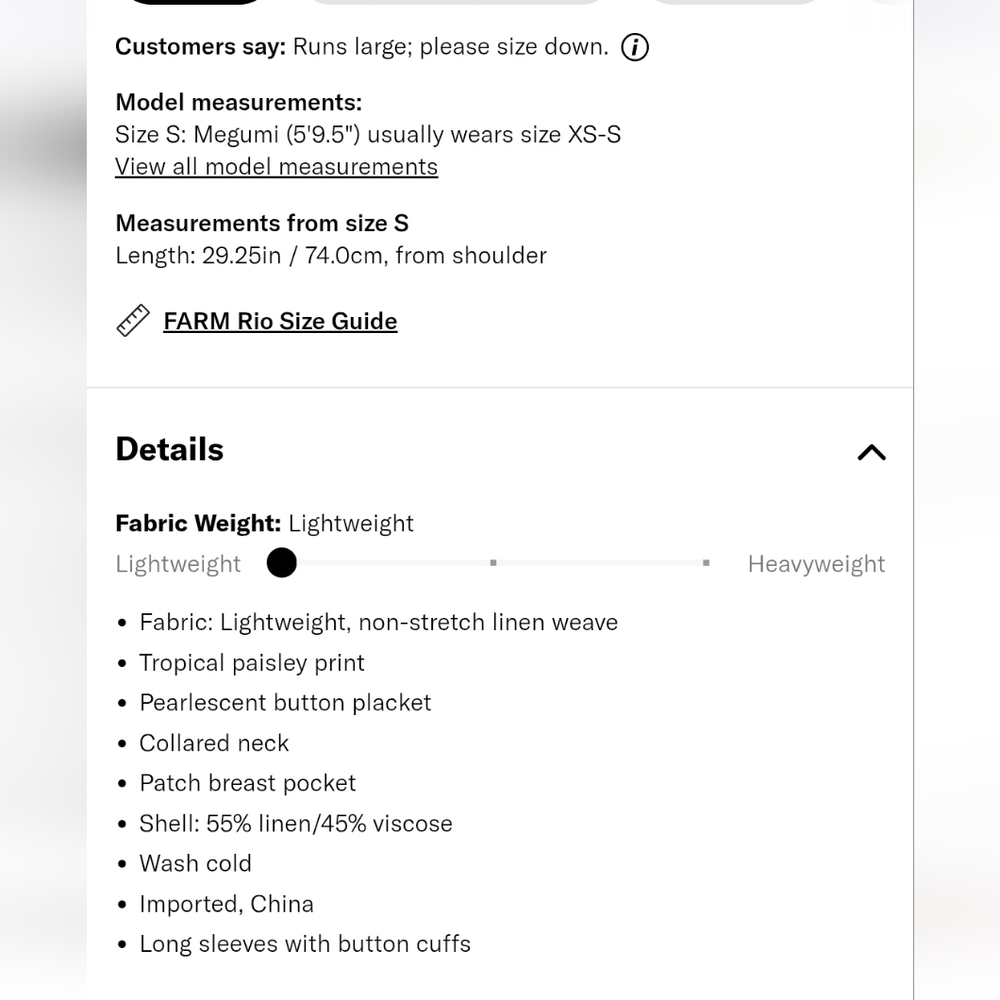Collapse the Details section chevron
Image resolution: width=1000 pixels, height=1000 pixels.
click(x=871, y=452)
